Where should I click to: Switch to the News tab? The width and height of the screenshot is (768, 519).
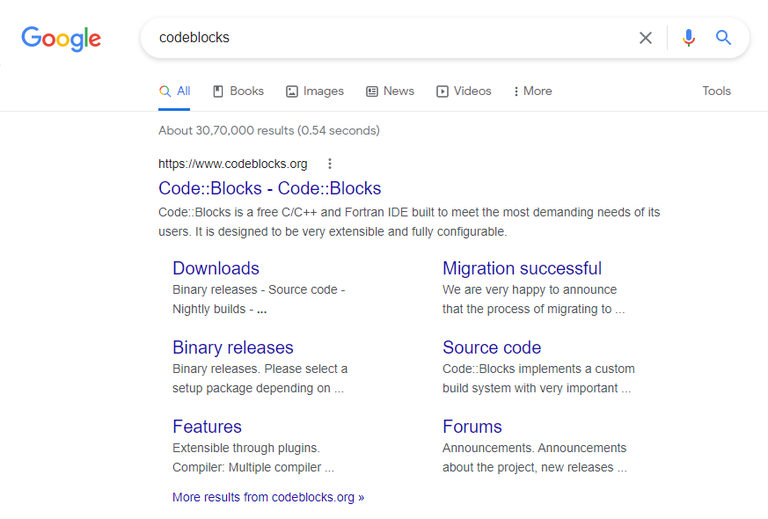tap(390, 91)
